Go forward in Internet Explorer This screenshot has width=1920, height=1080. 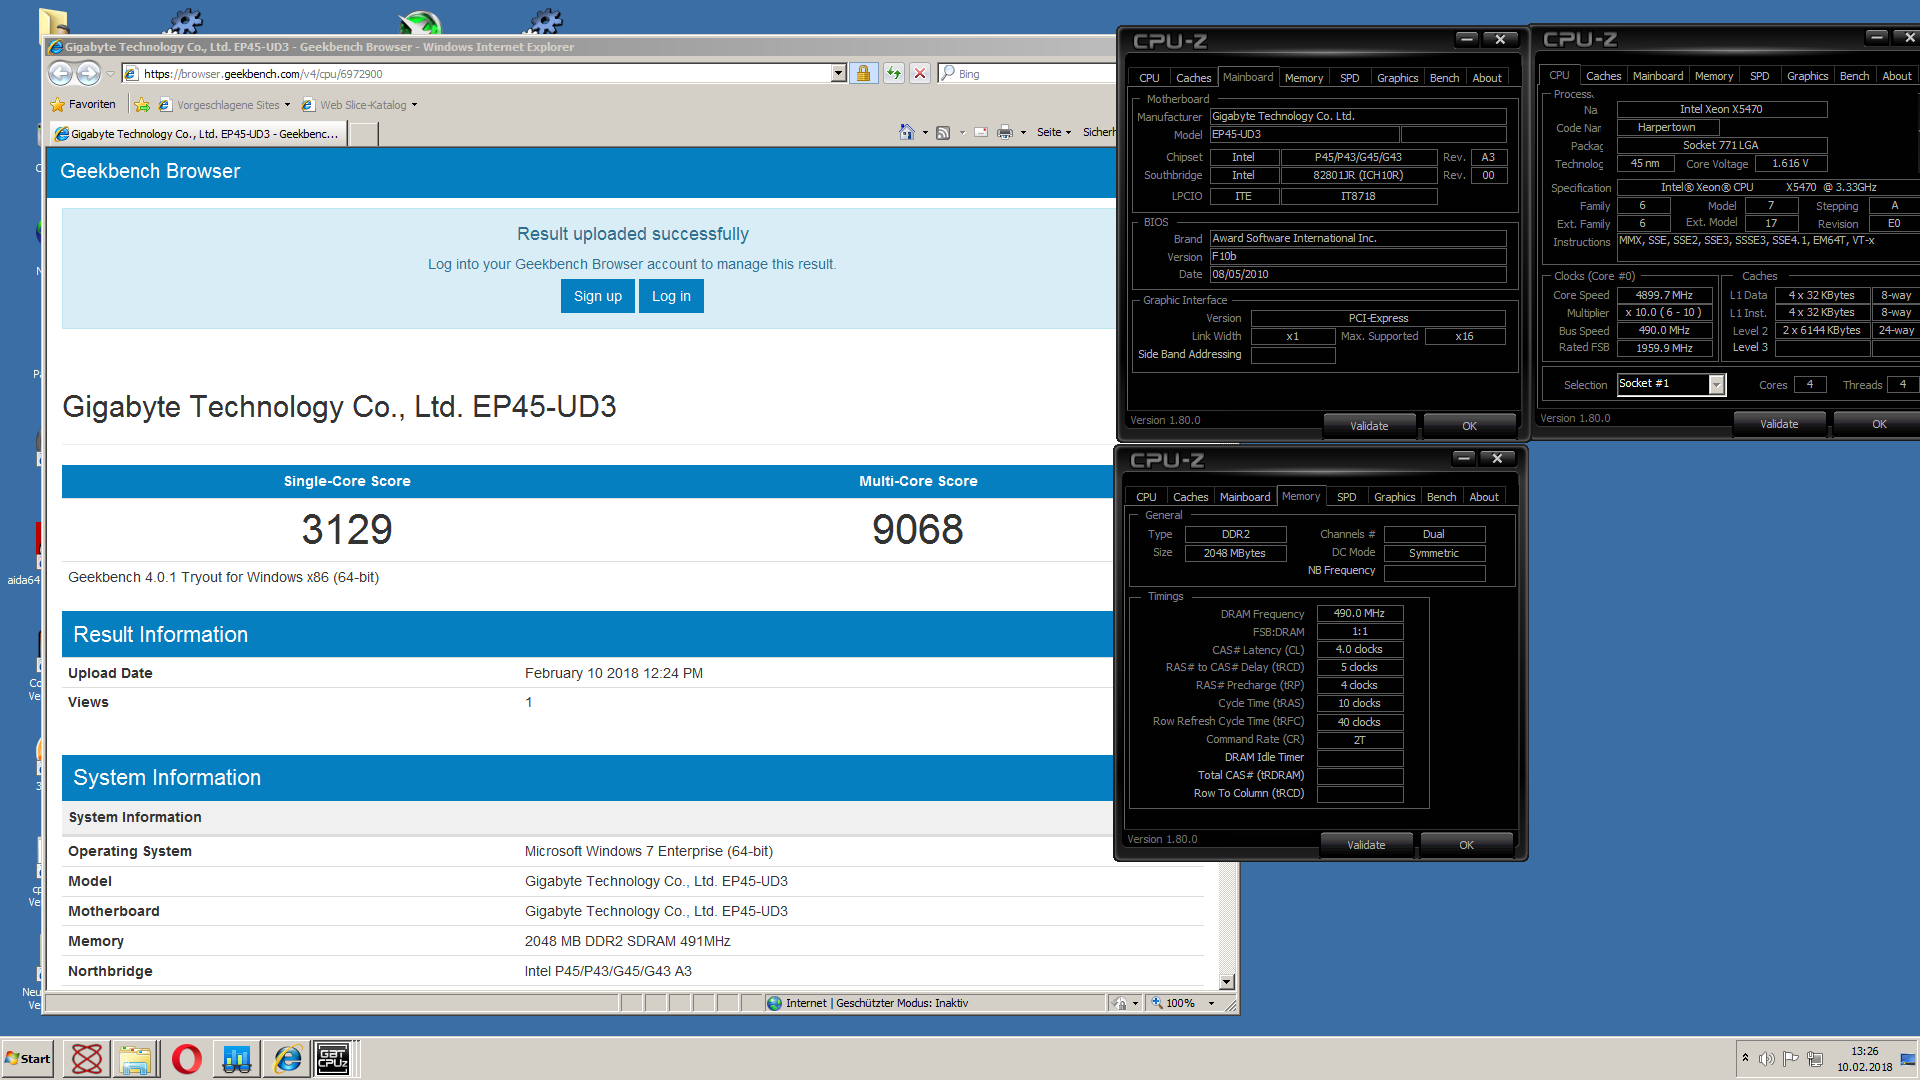(88, 73)
